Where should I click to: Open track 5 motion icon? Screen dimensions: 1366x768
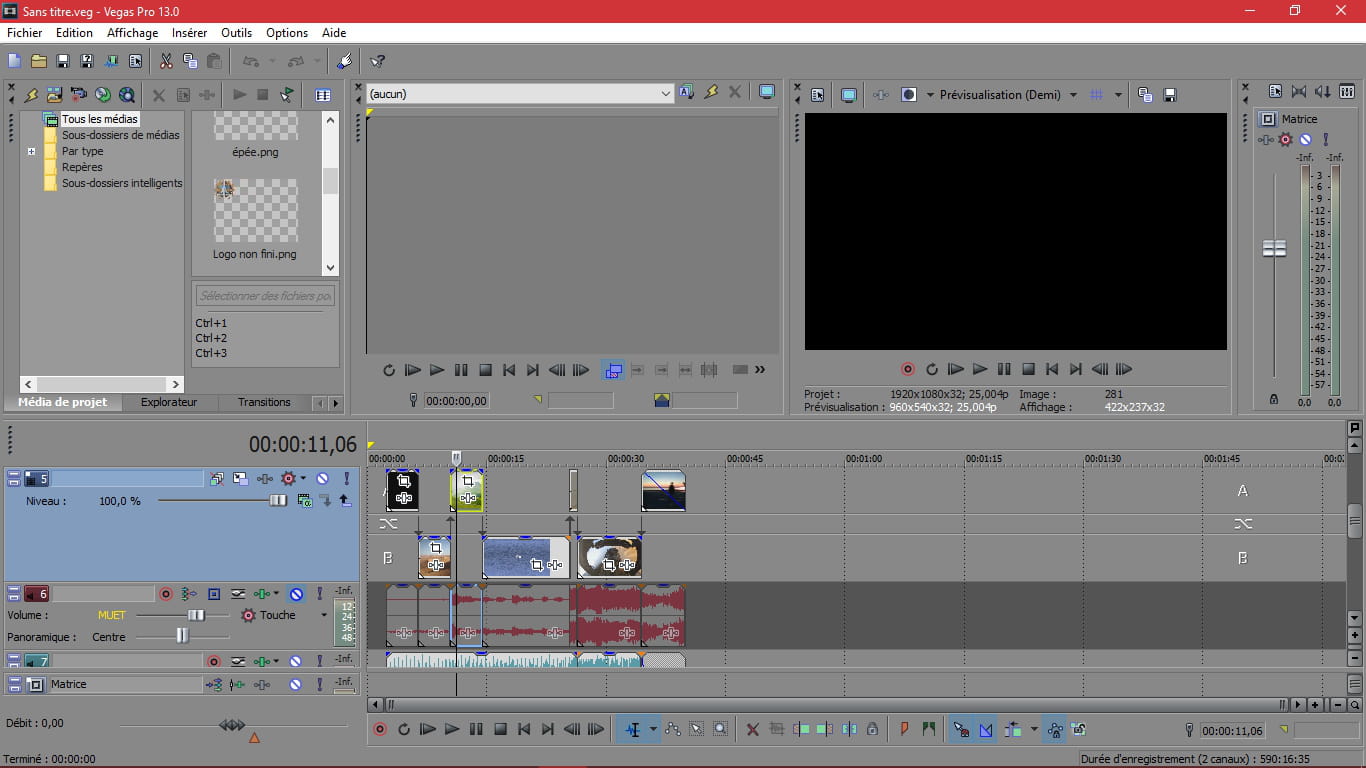241,479
